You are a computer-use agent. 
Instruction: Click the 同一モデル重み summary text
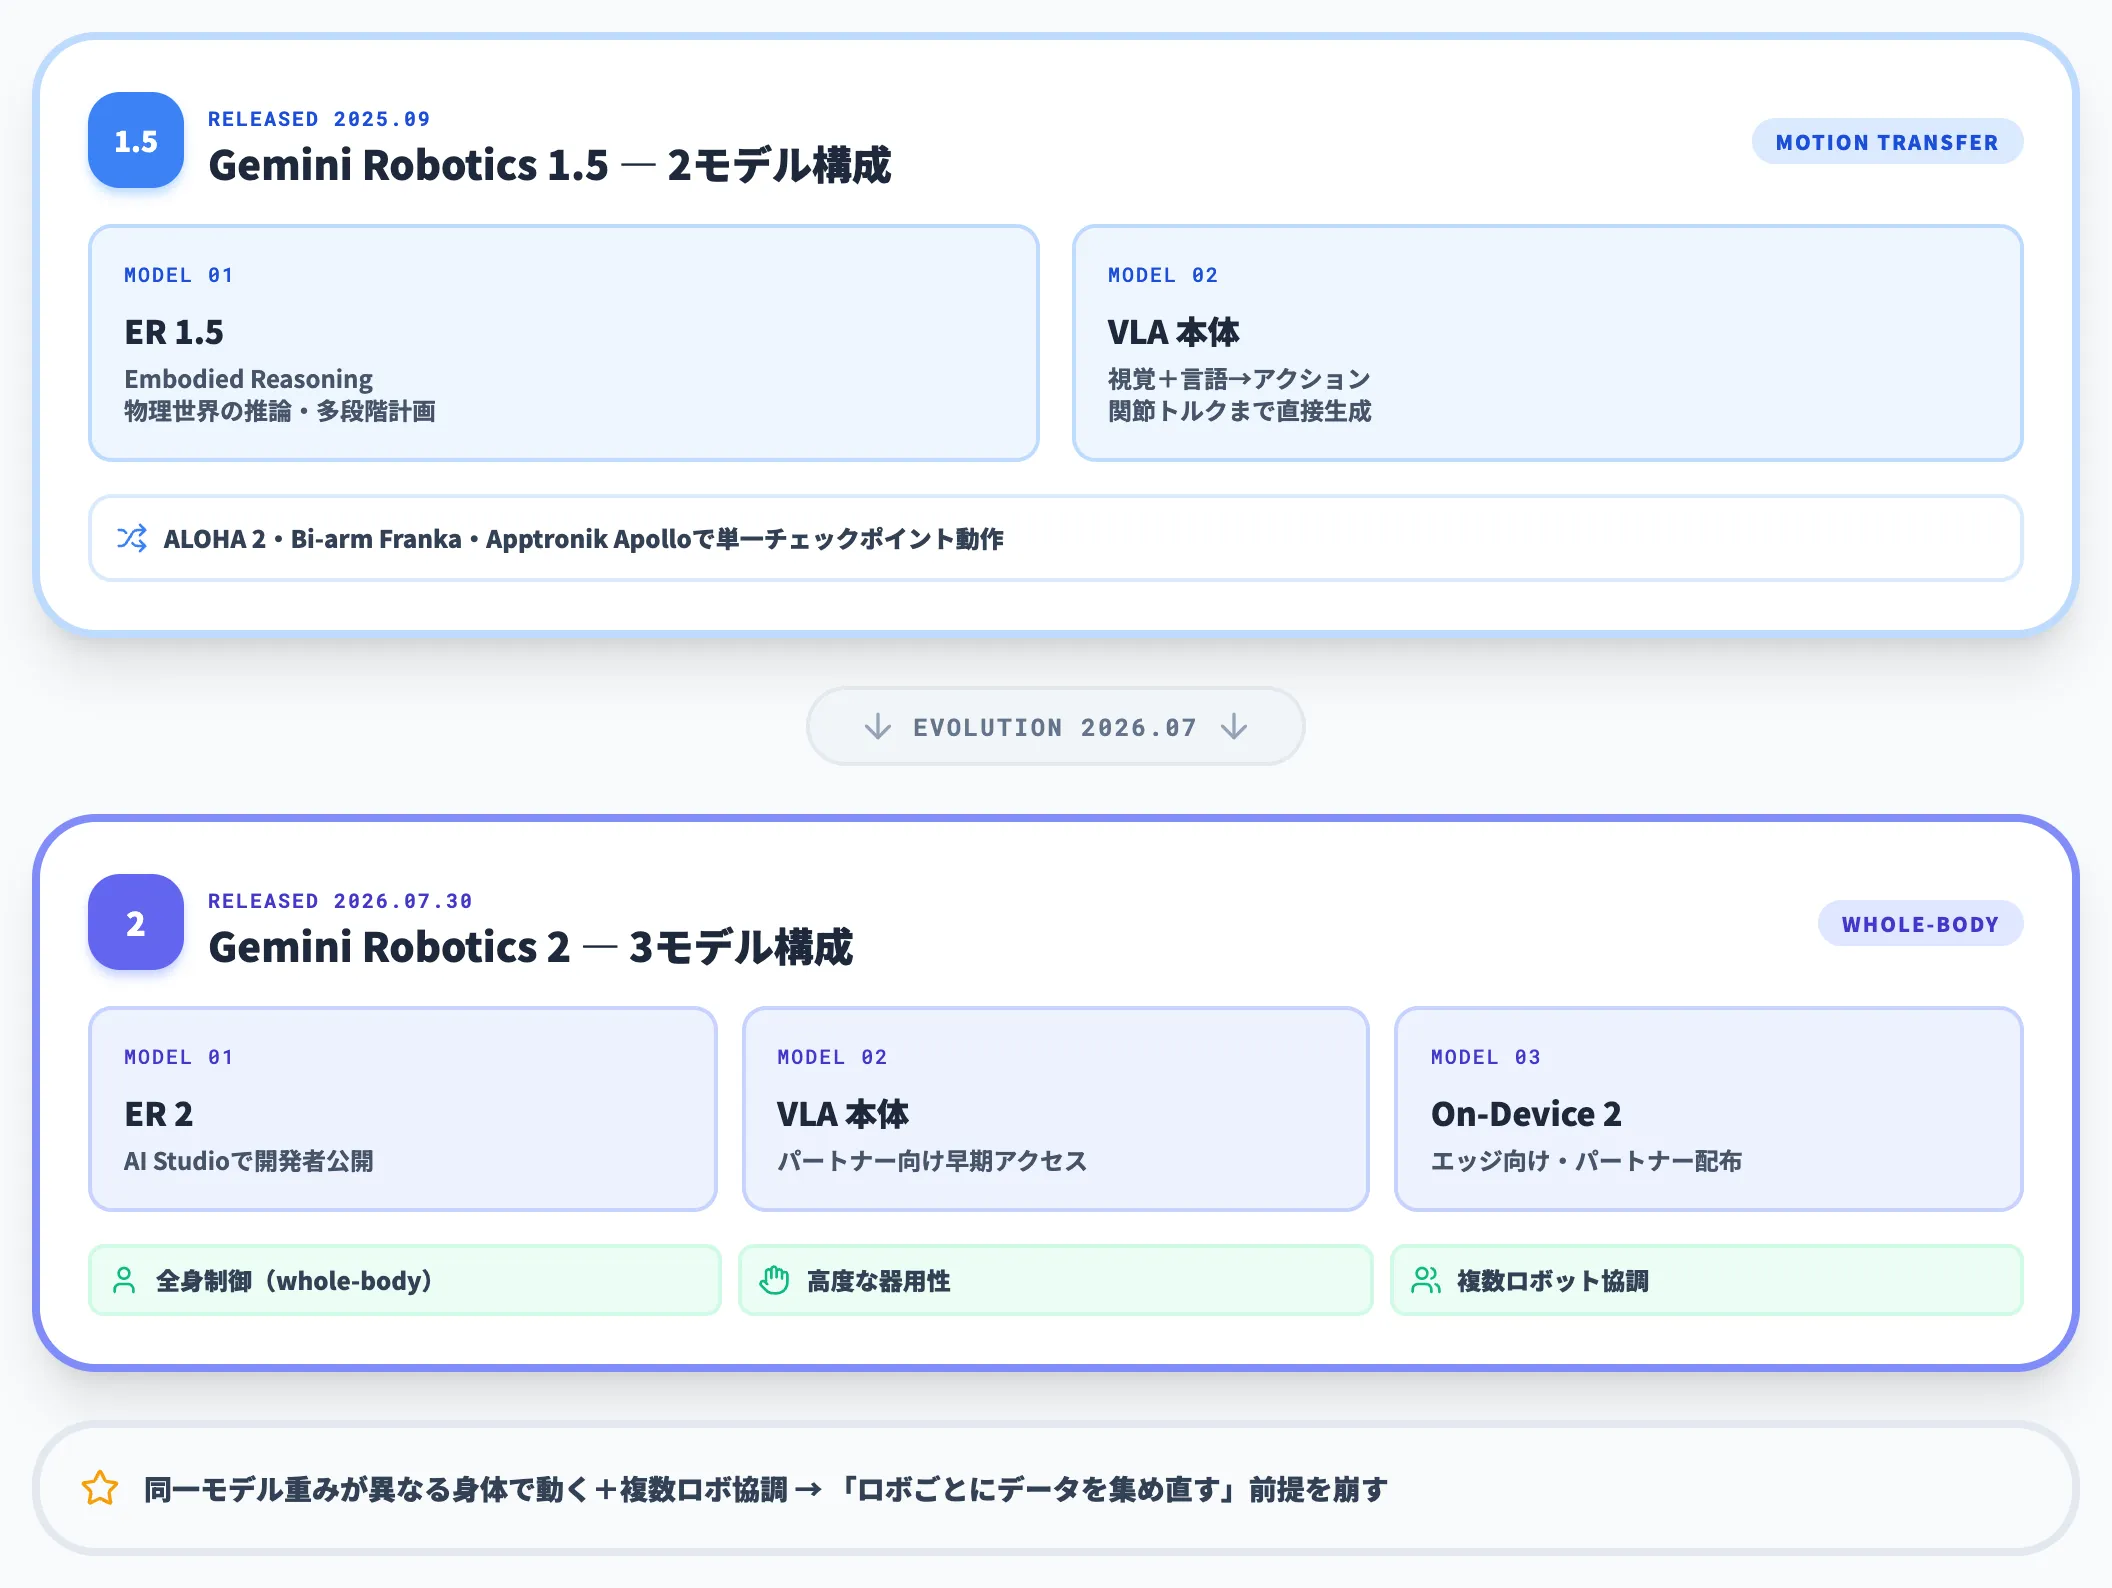(765, 1489)
